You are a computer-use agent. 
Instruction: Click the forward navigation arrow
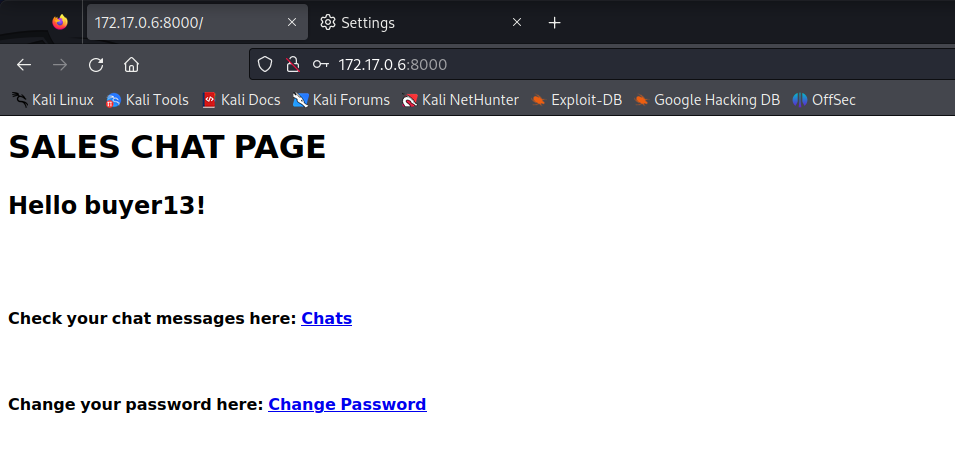click(60, 65)
